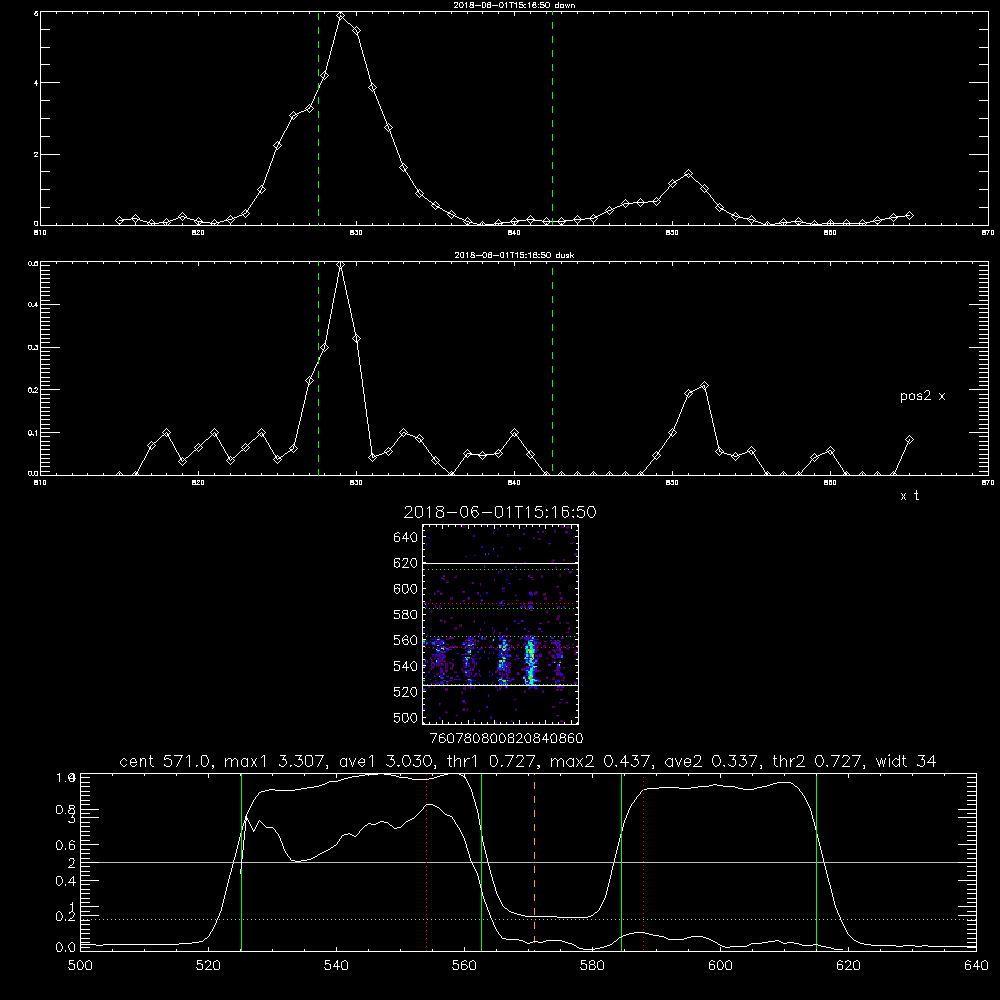Click the '500' label on the bottom plot x-axis
The image size is (1000, 1000).
pyautogui.click(x=80, y=966)
